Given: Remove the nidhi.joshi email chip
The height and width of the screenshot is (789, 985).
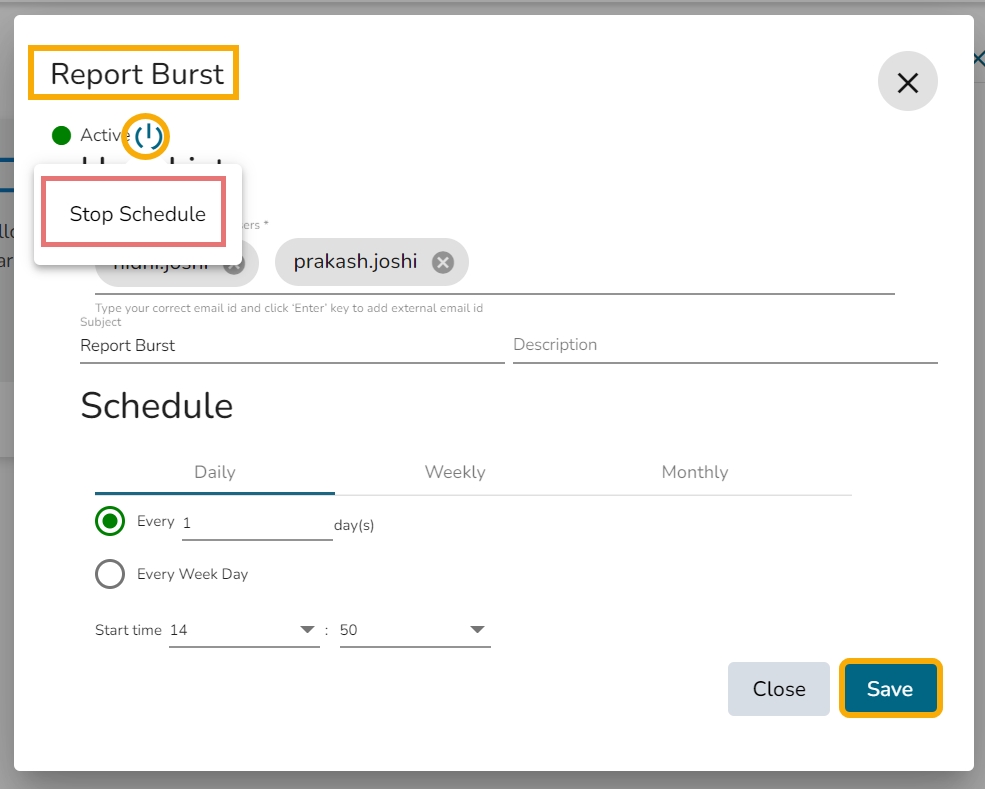Looking at the screenshot, I should (234, 265).
